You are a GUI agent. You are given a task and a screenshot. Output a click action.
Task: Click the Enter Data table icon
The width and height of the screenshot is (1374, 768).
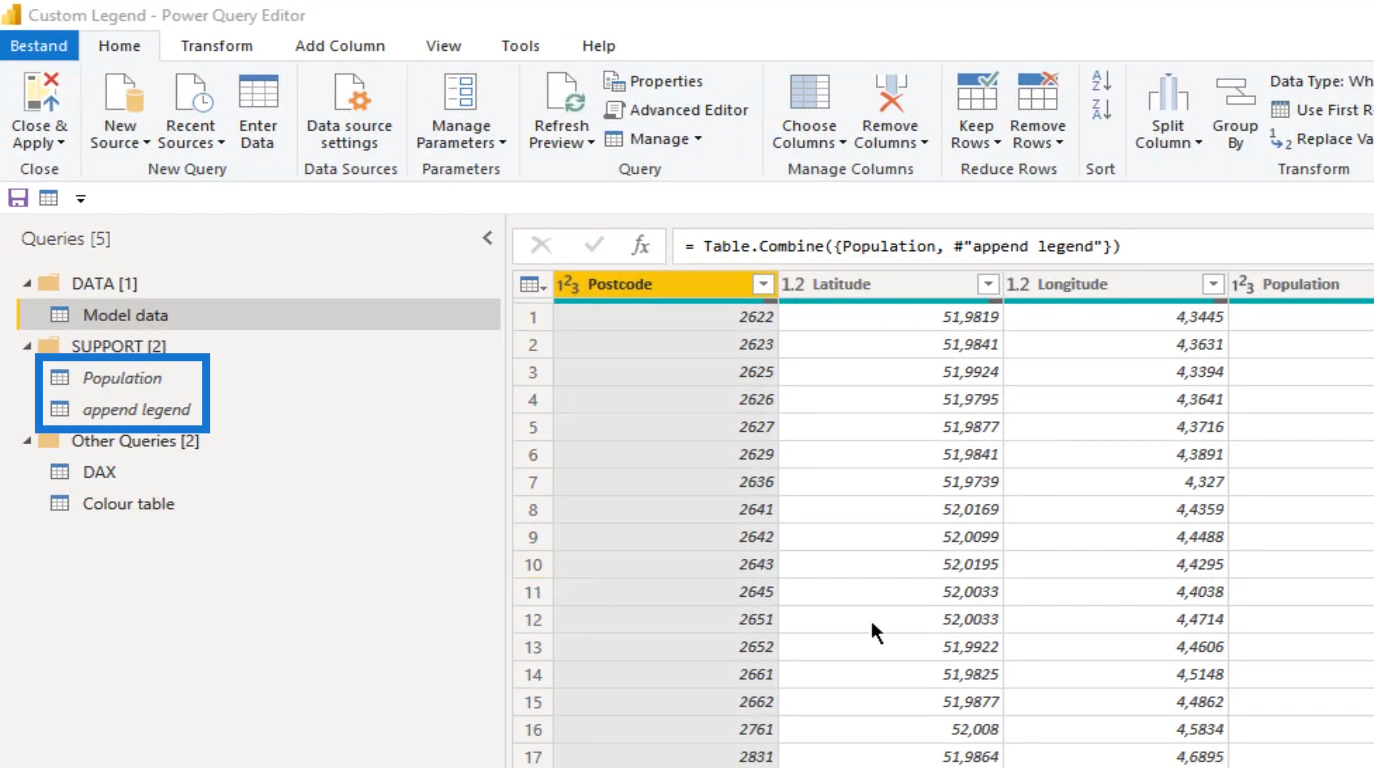pyautogui.click(x=258, y=92)
